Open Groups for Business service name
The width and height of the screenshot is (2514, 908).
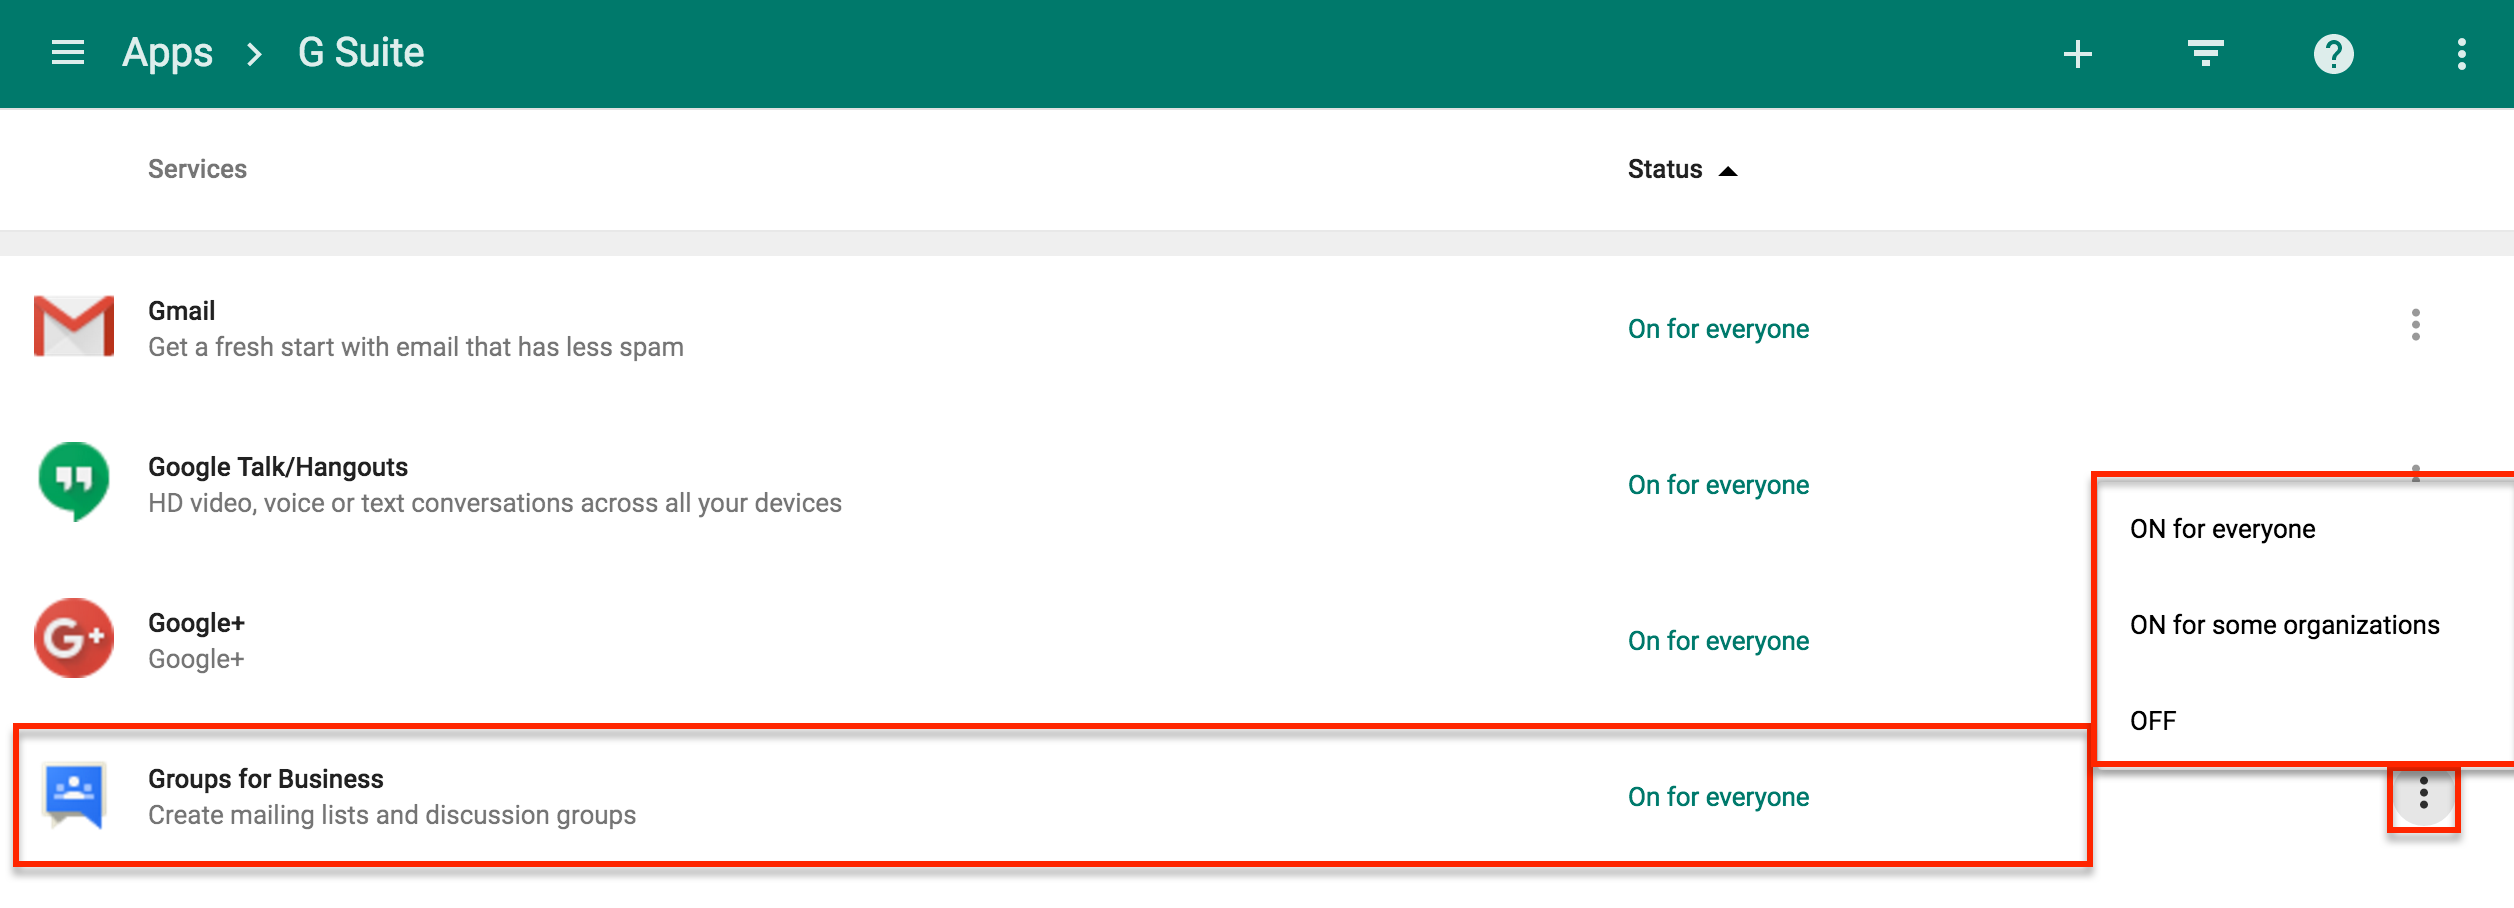pyautogui.click(x=265, y=779)
